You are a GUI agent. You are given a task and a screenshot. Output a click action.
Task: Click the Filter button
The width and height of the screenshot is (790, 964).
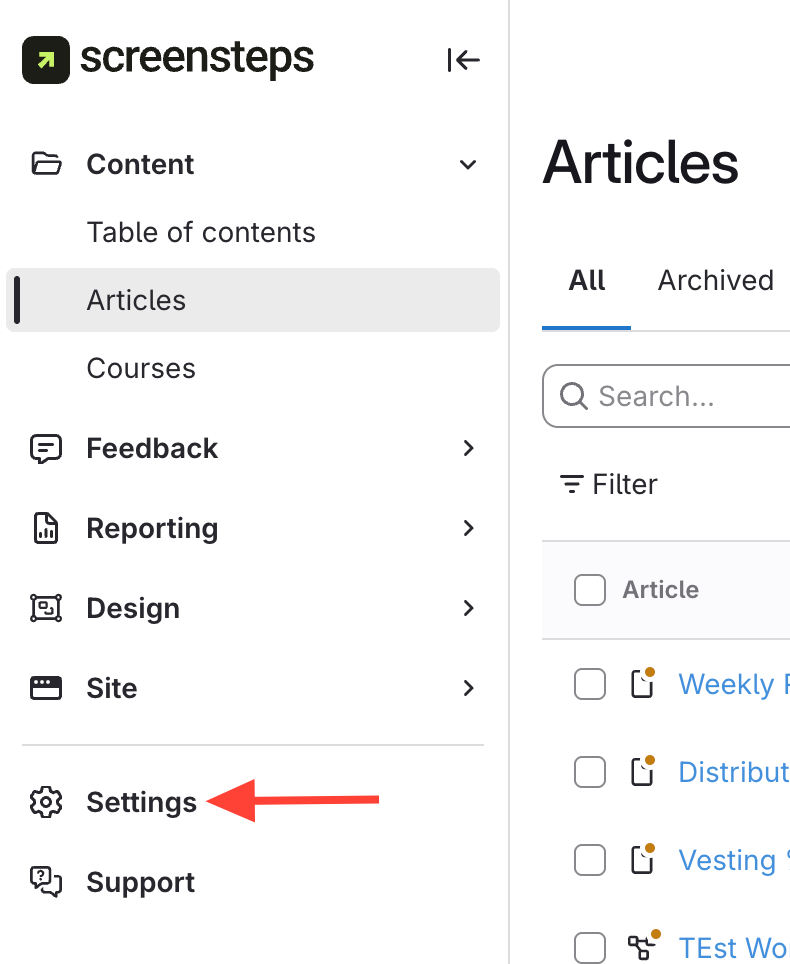(609, 484)
